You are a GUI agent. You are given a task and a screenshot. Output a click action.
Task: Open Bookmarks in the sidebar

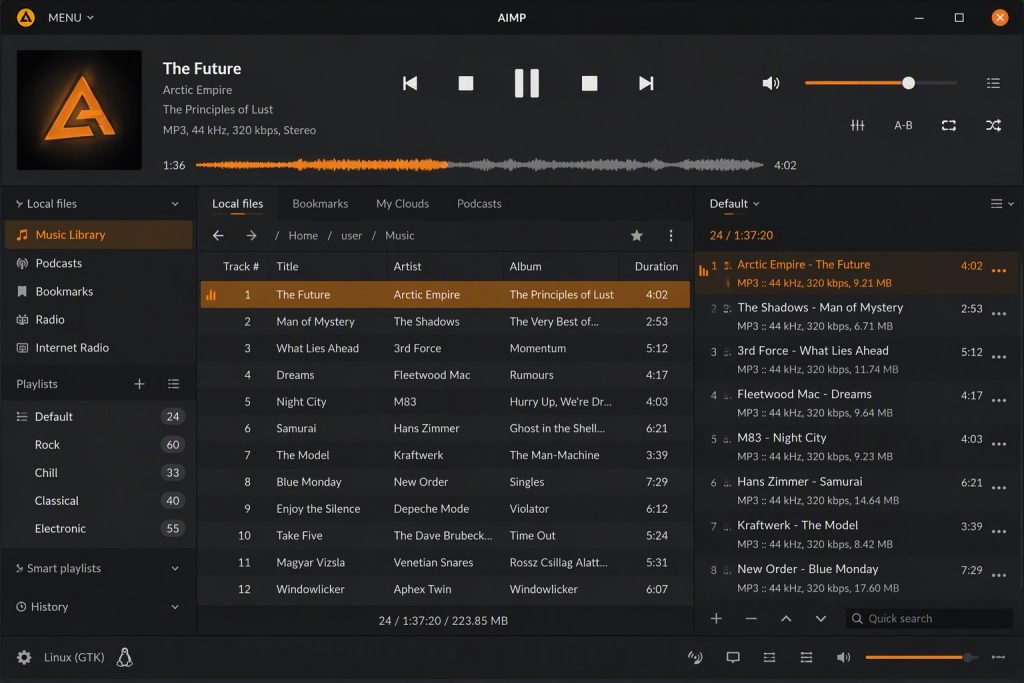pos(99,291)
